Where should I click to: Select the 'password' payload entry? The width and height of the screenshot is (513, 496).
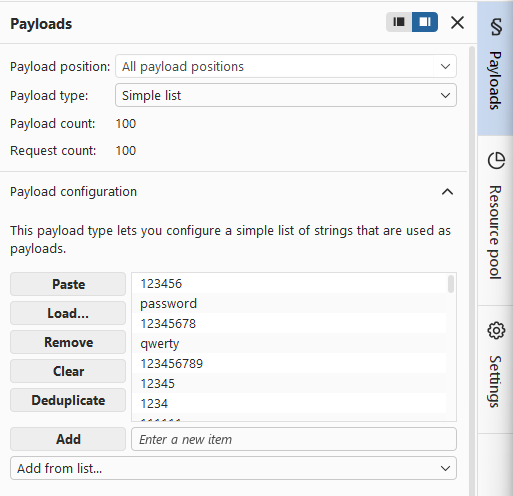[289, 303]
